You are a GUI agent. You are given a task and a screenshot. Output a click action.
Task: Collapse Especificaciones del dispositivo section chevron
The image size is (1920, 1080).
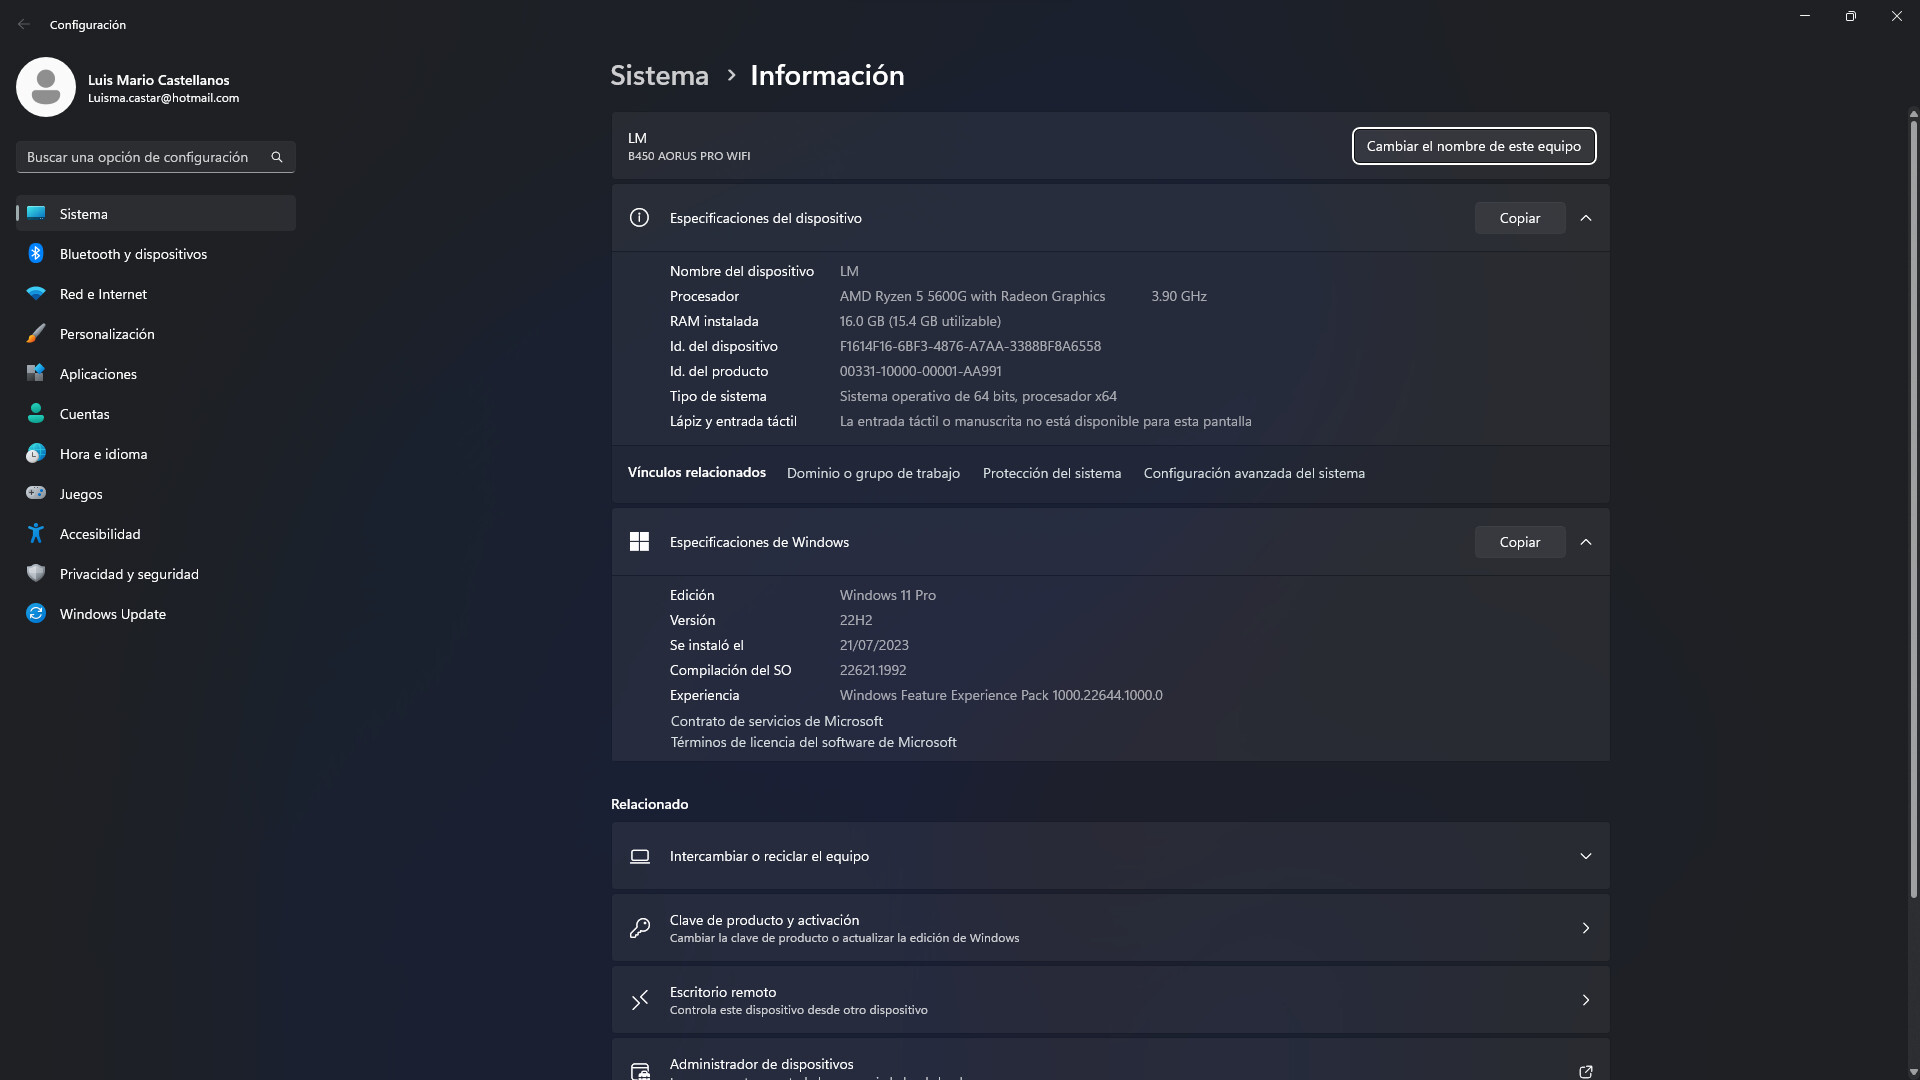point(1586,218)
